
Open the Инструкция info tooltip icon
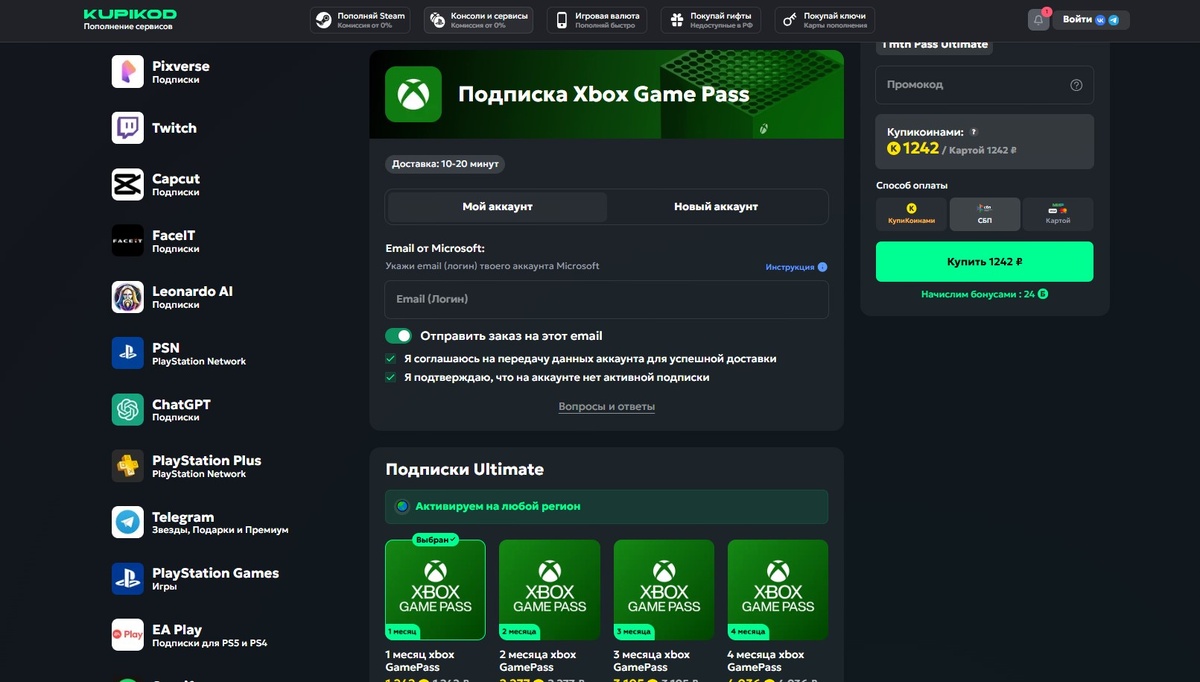822,267
